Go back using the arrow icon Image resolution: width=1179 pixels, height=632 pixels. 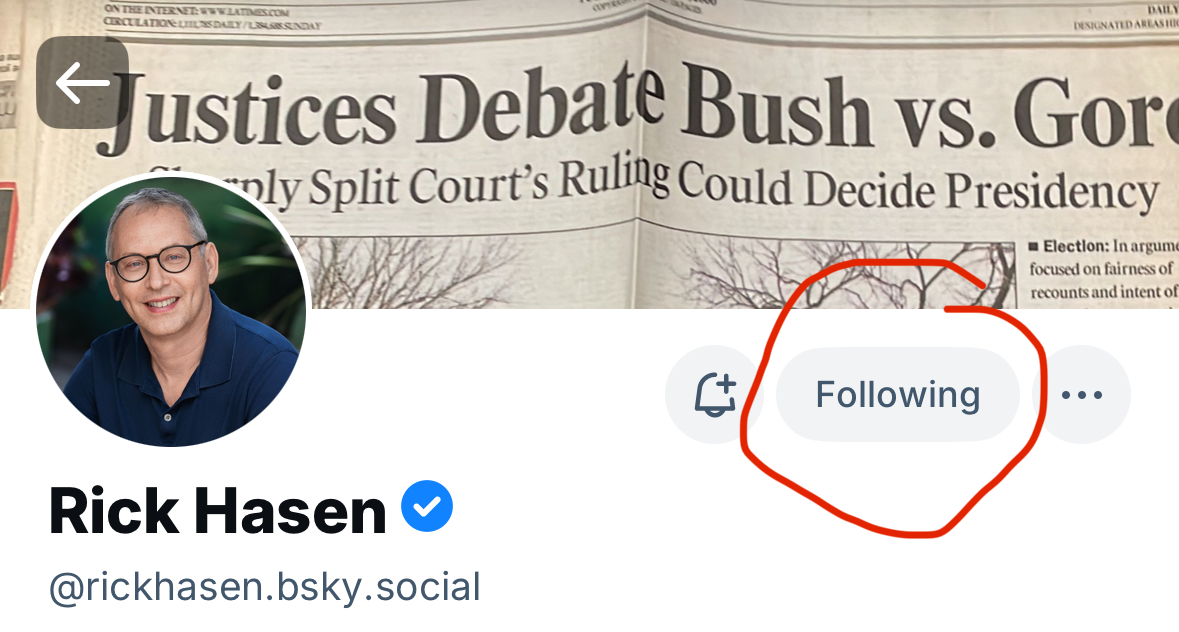(x=82, y=83)
